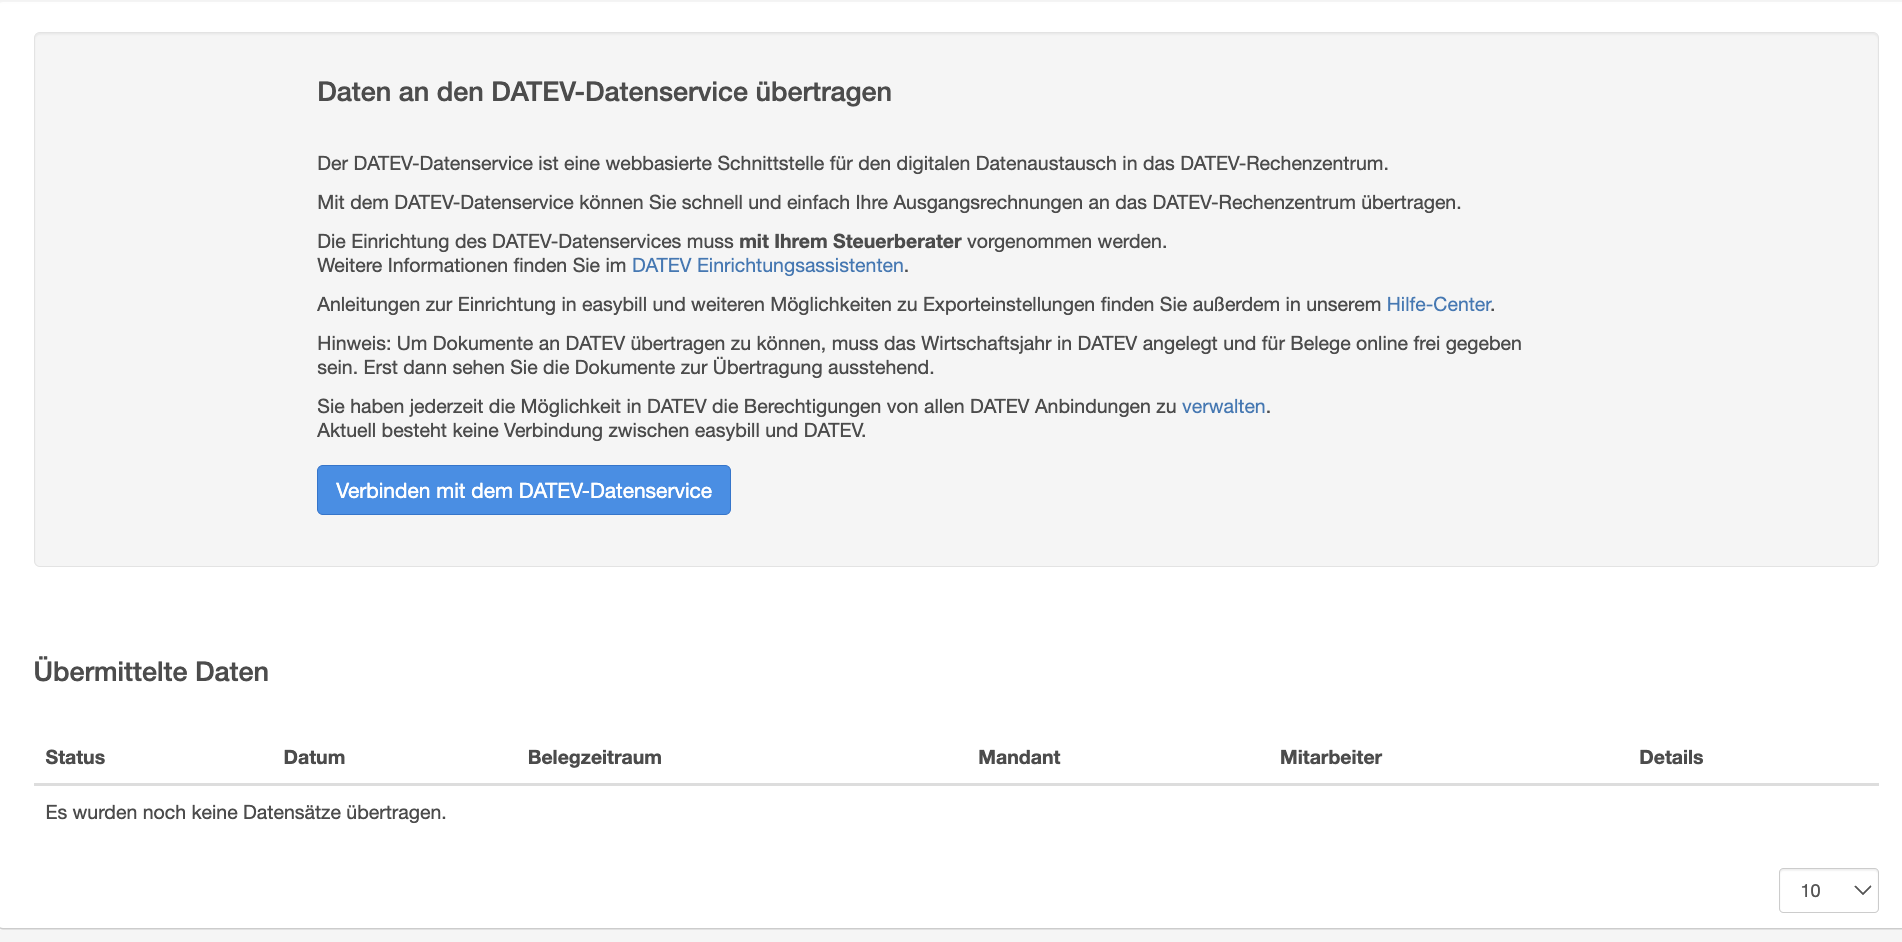Click the heading Daten an den DATEV-Datenservice übertragen
The height and width of the screenshot is (942, 1902).
pos(604,92)
